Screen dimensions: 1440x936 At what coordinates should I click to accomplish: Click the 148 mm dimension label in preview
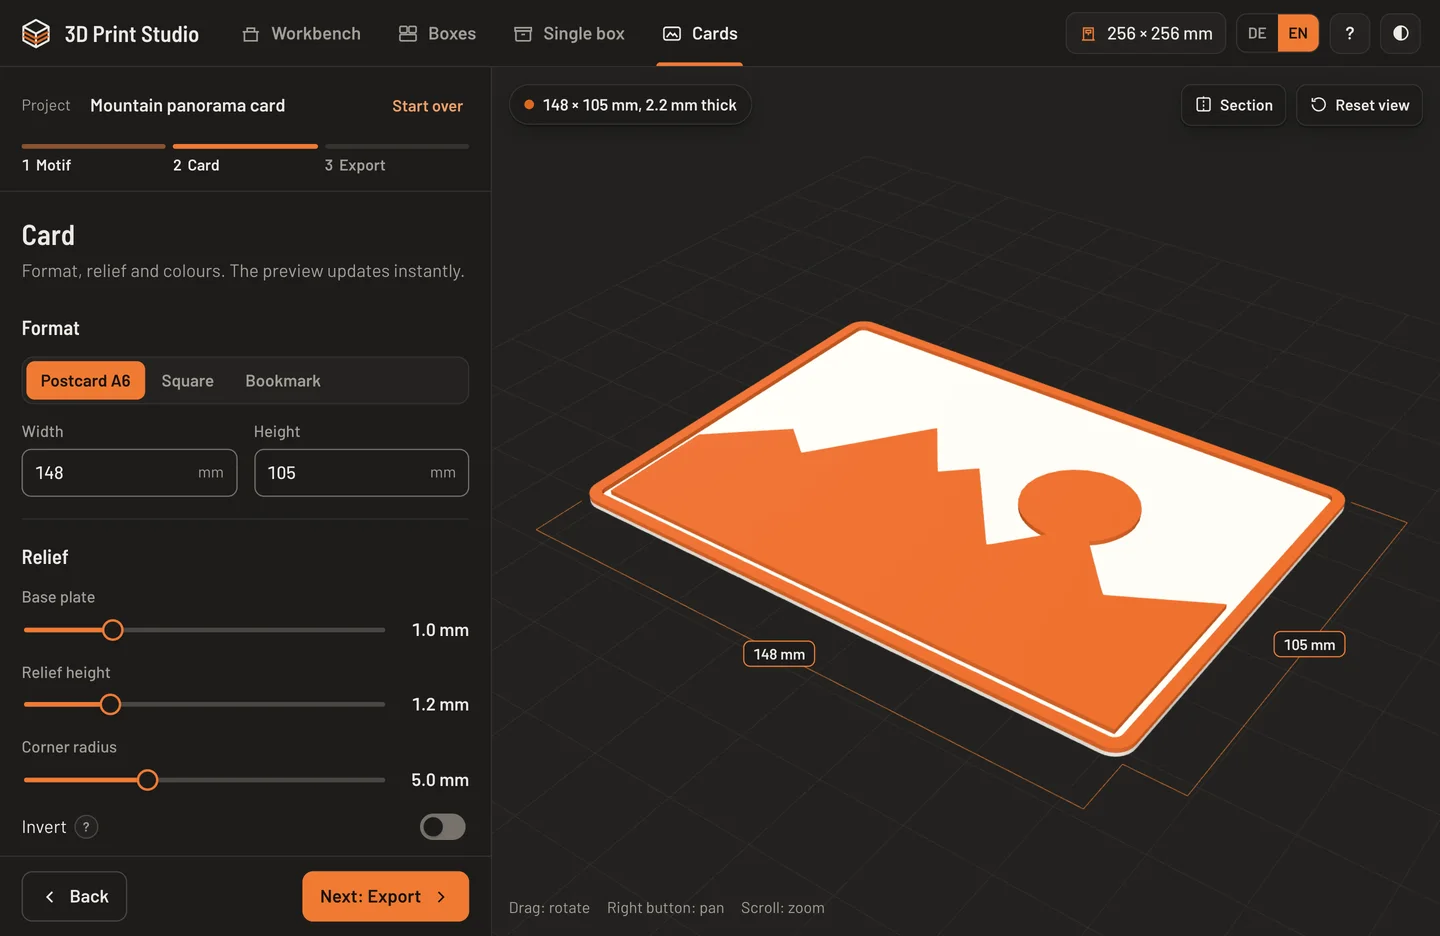(x=779, y=654)
